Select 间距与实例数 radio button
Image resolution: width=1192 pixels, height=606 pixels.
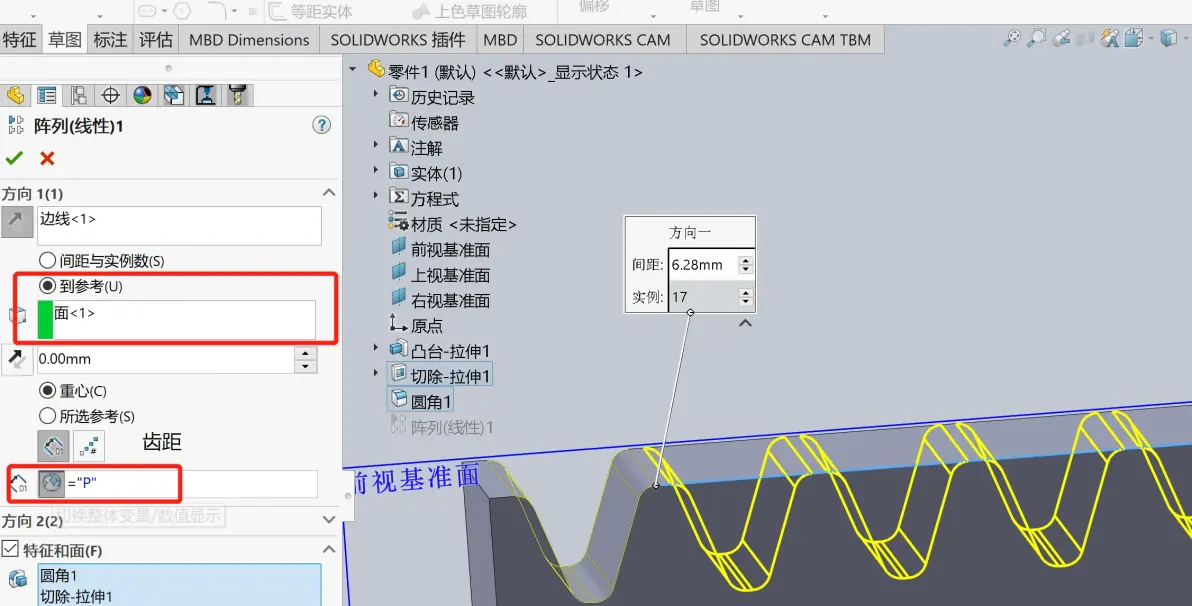[x=47, y=261]
